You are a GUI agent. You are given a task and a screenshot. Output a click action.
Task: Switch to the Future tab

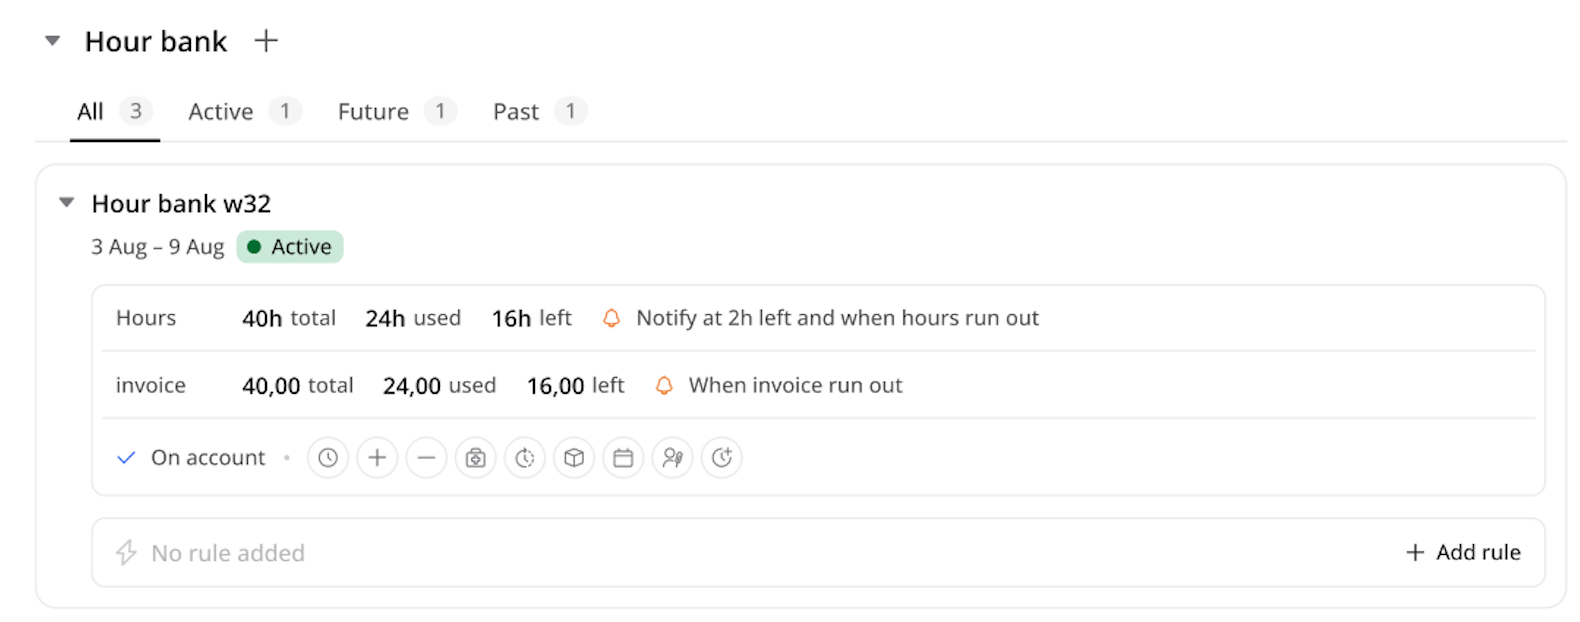coord(397,111)
